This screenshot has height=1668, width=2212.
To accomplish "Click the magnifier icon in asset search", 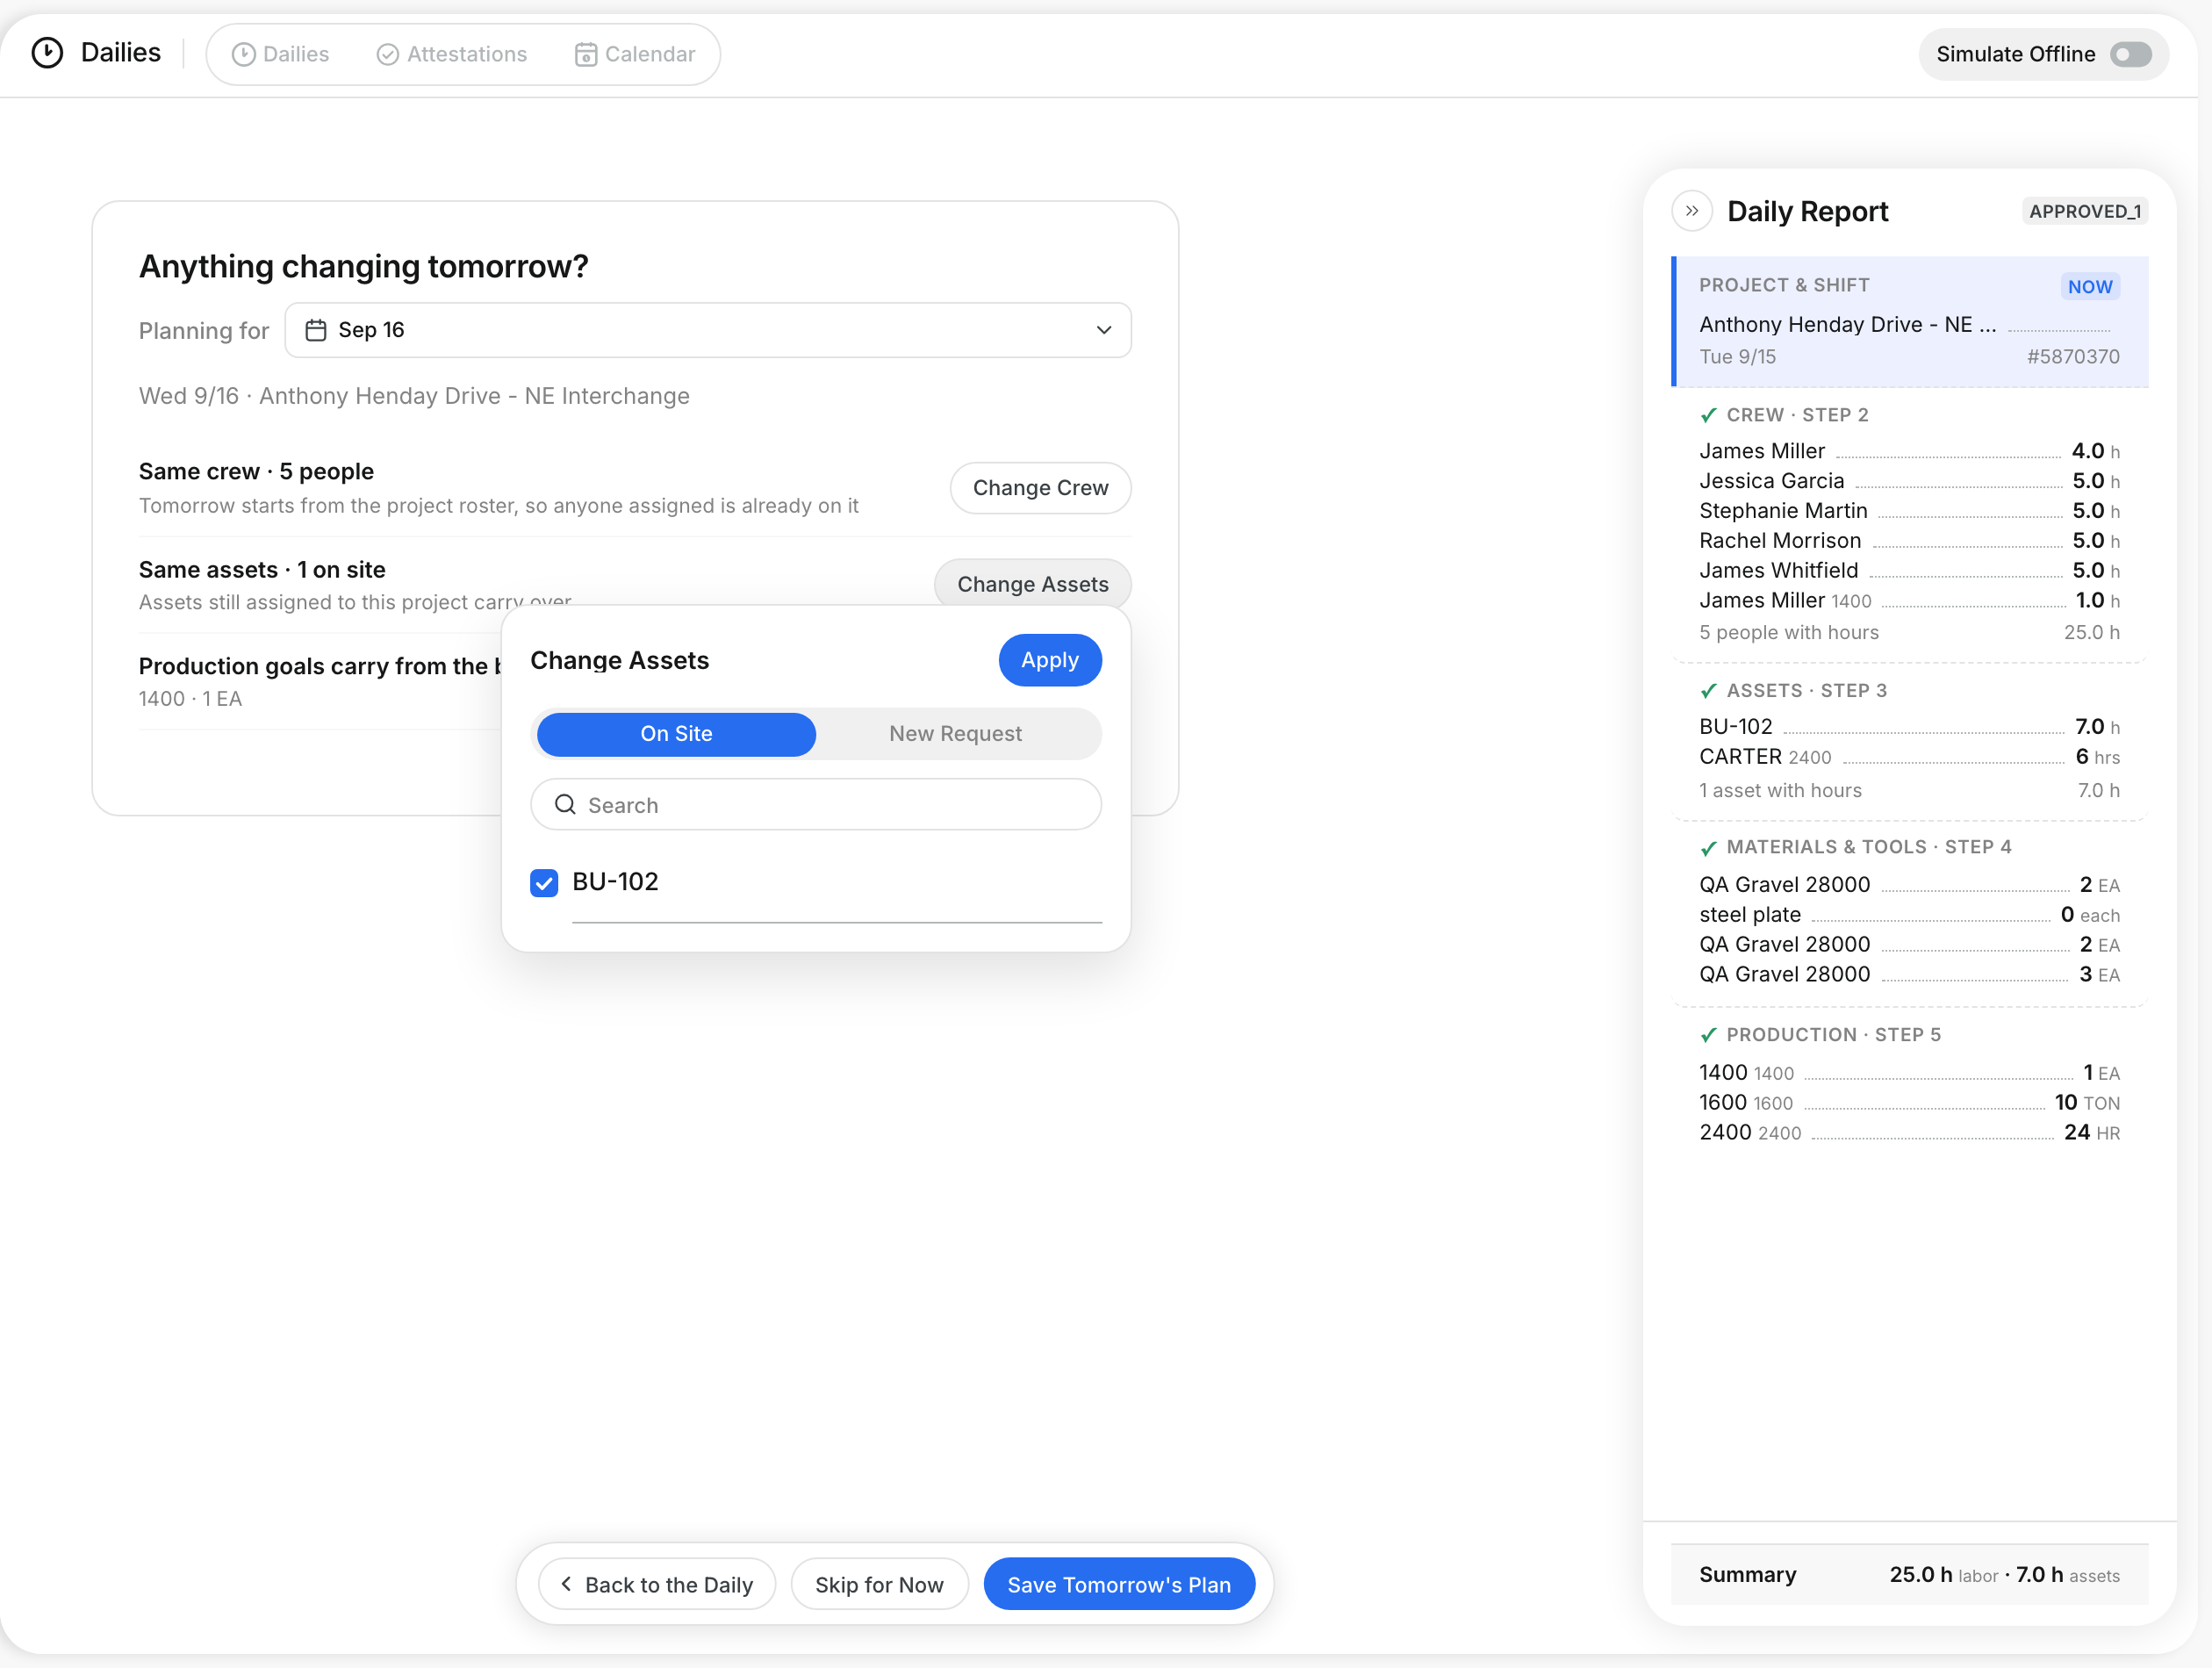I will pos(565,805).
